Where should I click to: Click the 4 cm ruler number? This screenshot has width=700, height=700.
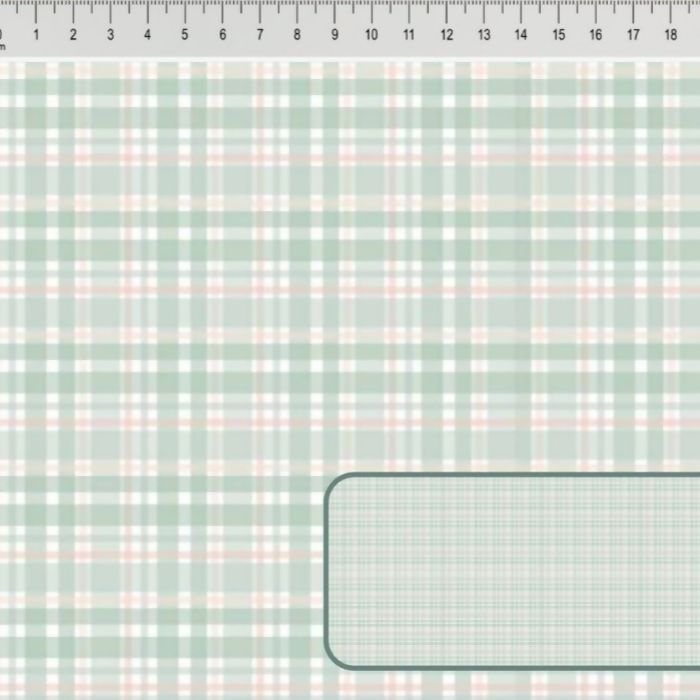[x=148, y=35]
